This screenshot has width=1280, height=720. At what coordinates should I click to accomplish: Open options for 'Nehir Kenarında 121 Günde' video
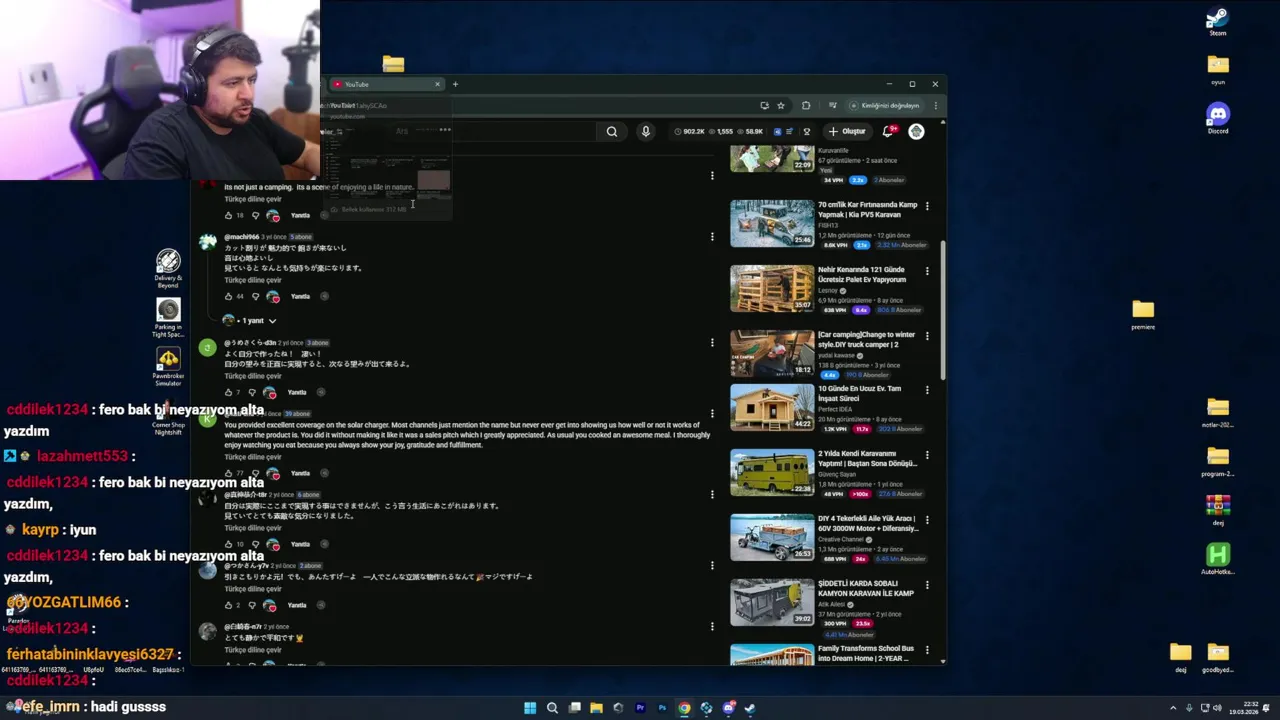click(x=927, y=271)
